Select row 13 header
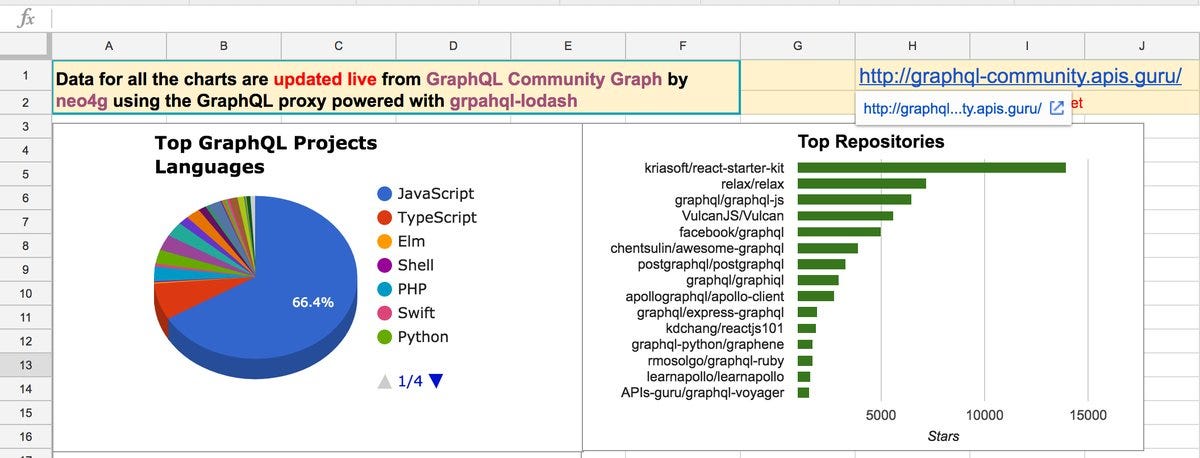Image resolution: width=1200 pixels, height=458 pixels. coord(25,365)
